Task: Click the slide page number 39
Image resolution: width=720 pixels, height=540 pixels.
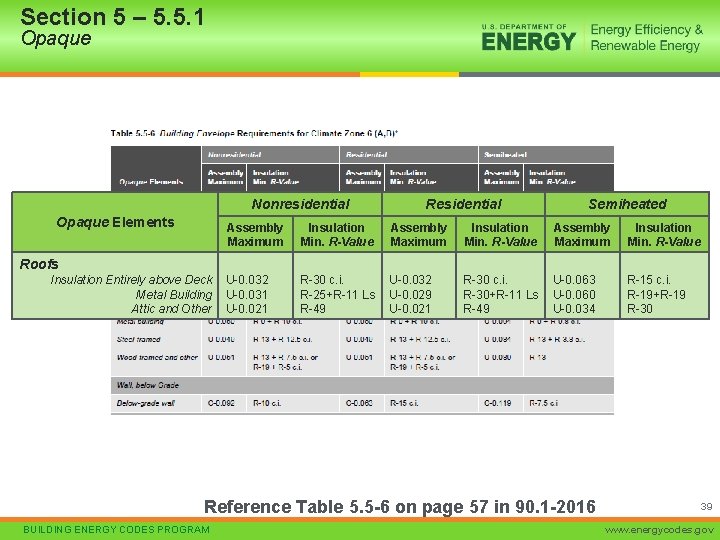Action: [706, 506]
